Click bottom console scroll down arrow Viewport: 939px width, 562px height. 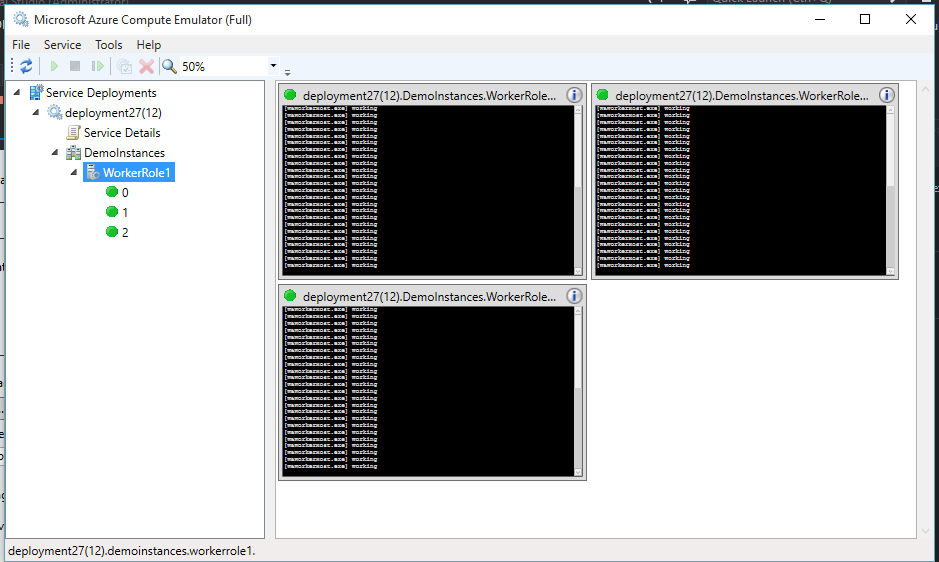pos(578,472)
